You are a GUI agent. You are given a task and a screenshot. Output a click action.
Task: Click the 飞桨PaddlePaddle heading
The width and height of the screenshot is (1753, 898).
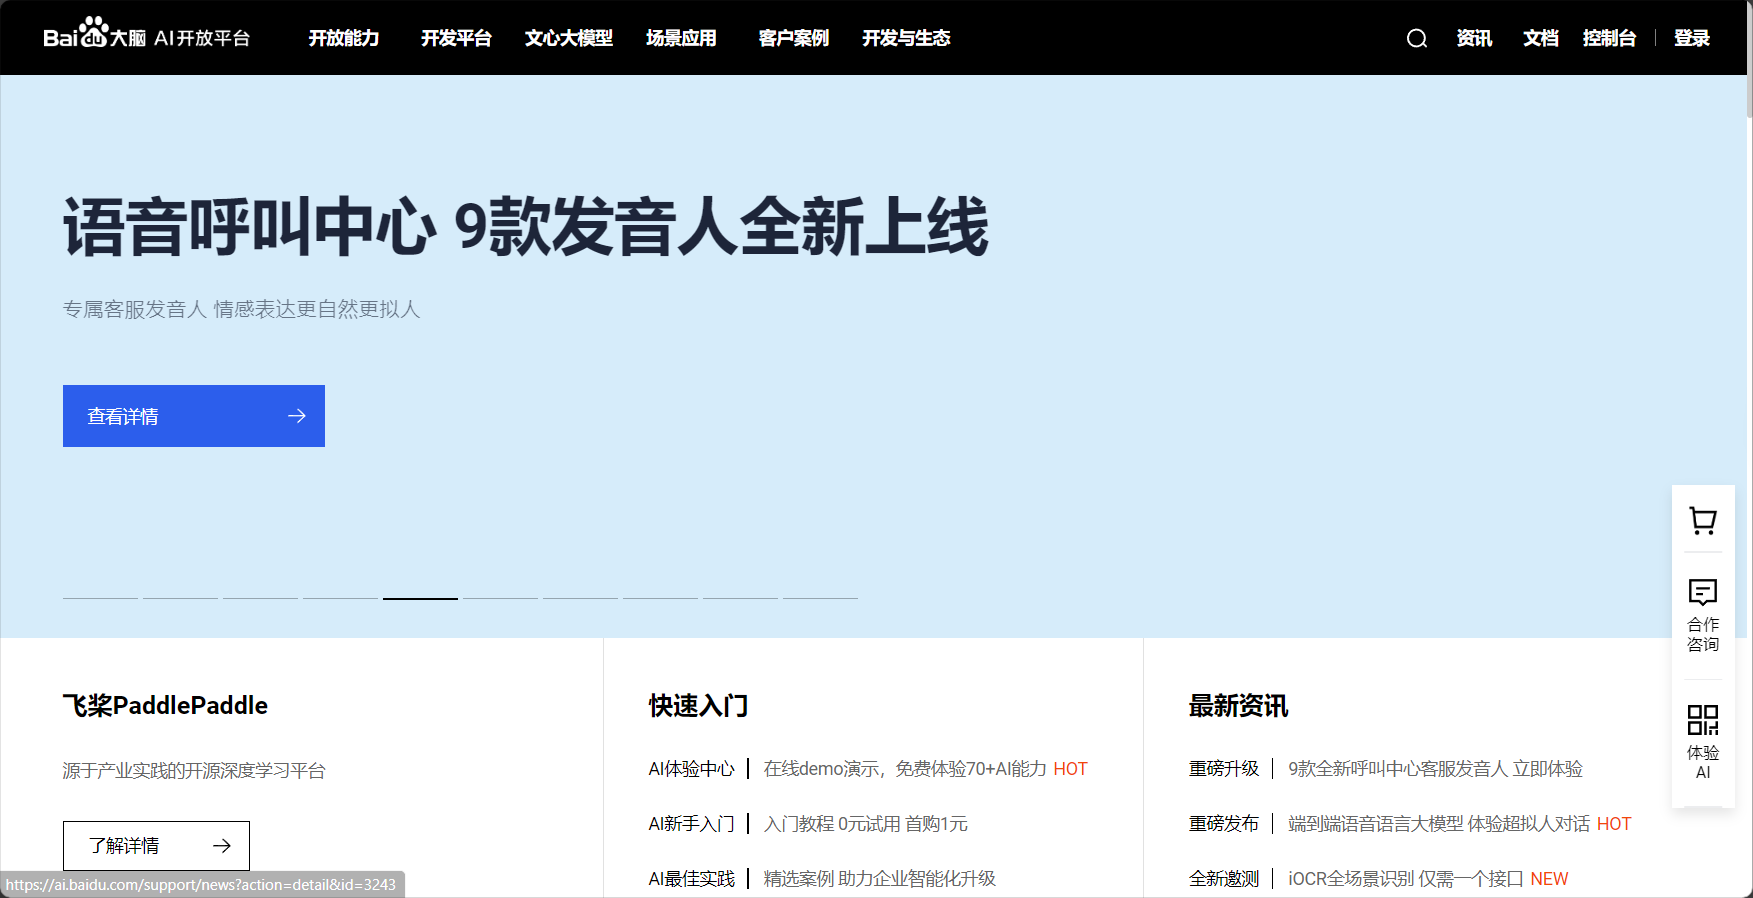pos(165,706)
